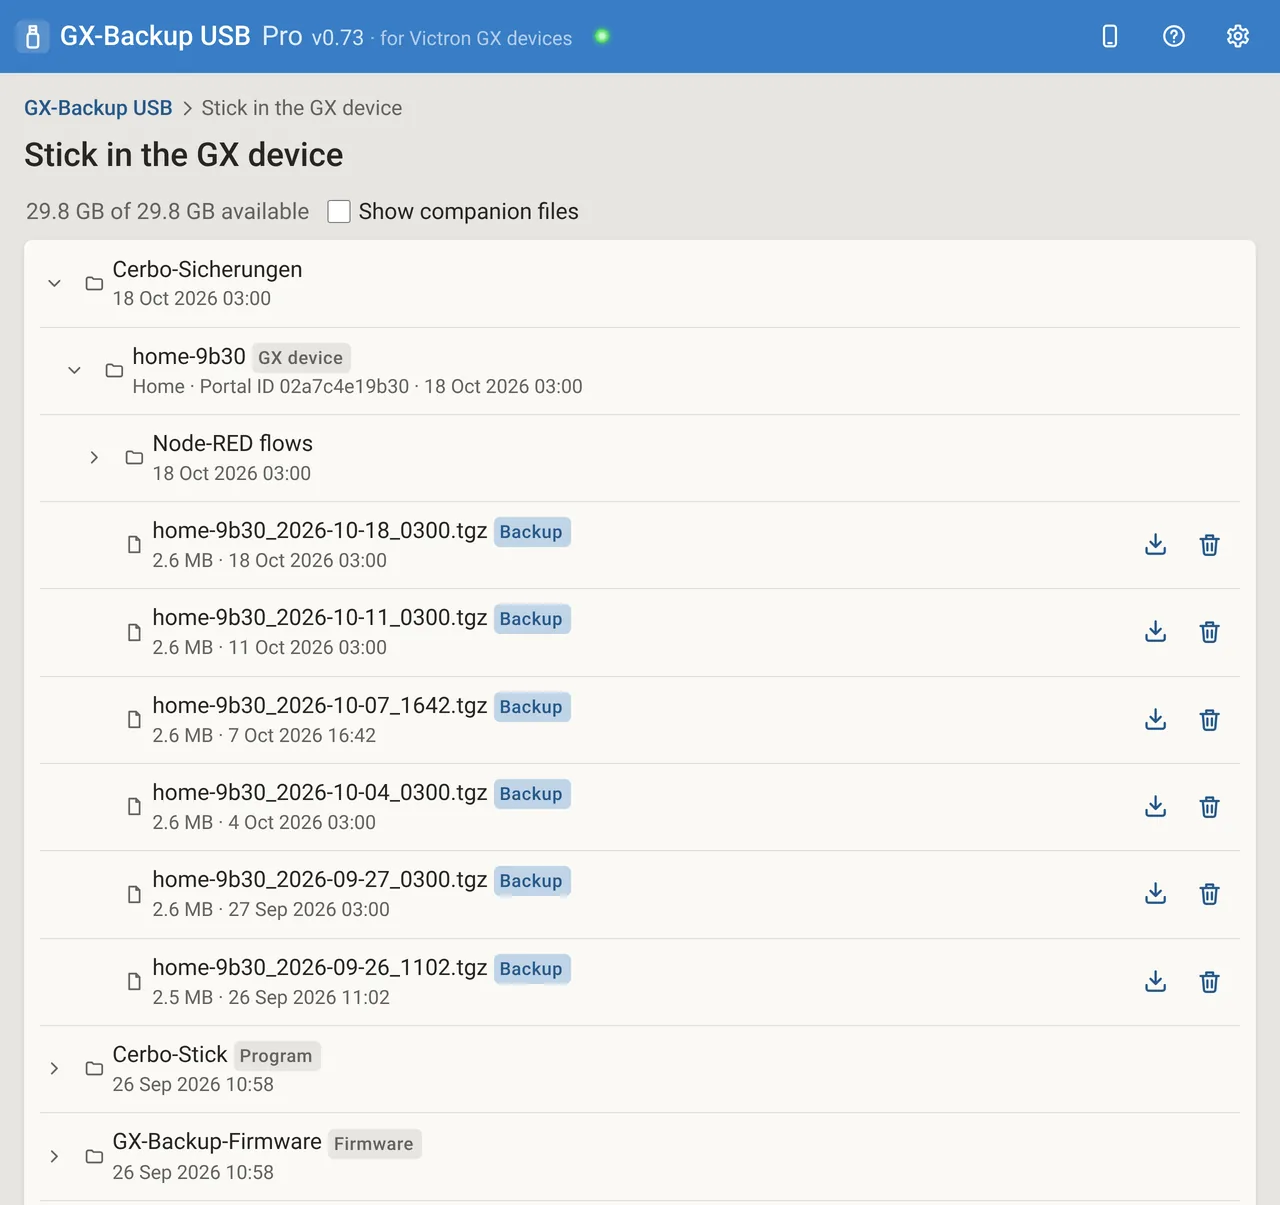Delete home-9b30_2026-10-11_0300.tgz backup
The height and width of the screenshot is (1205, 1280).
(x=1210, y=632)
